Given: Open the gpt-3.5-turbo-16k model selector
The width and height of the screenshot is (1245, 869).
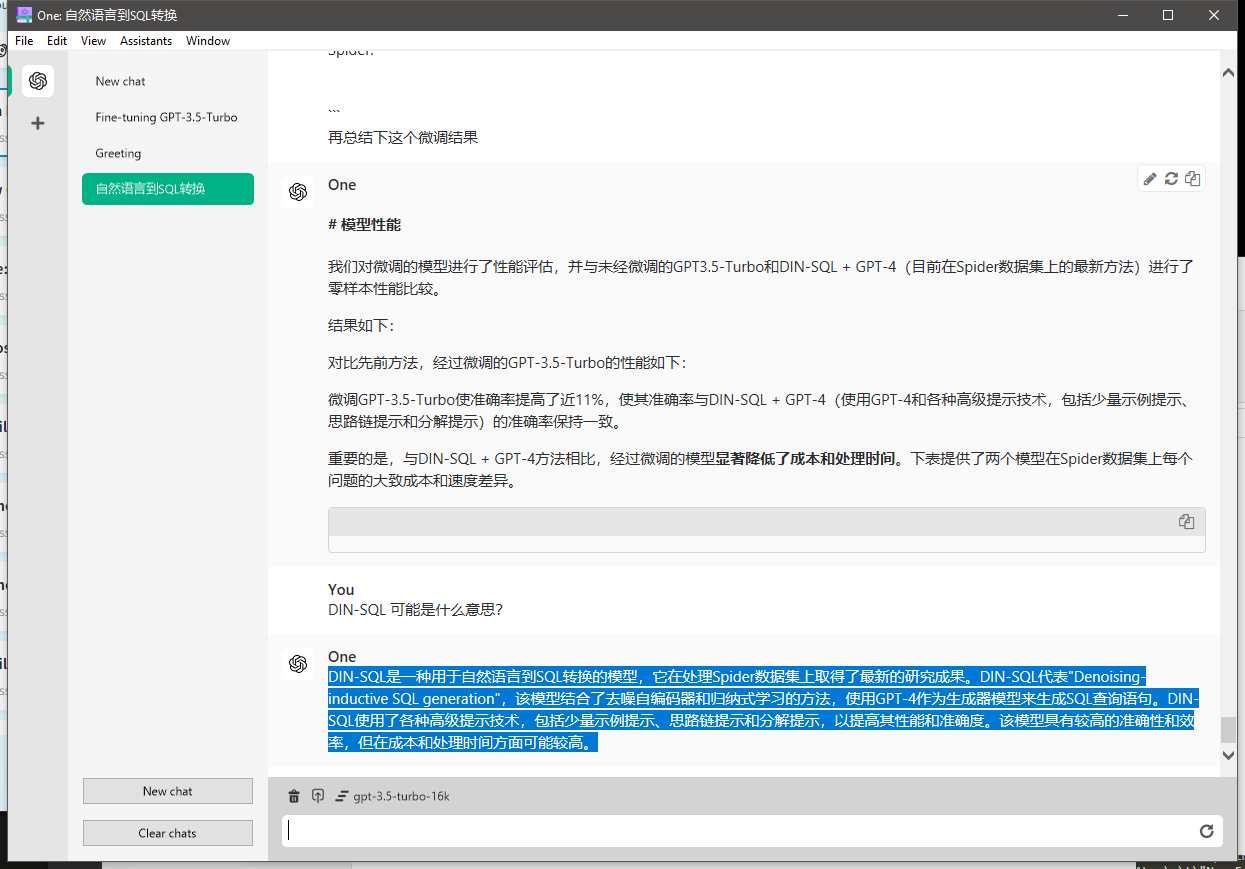Looking at the screenshot, I should [393, 796].
